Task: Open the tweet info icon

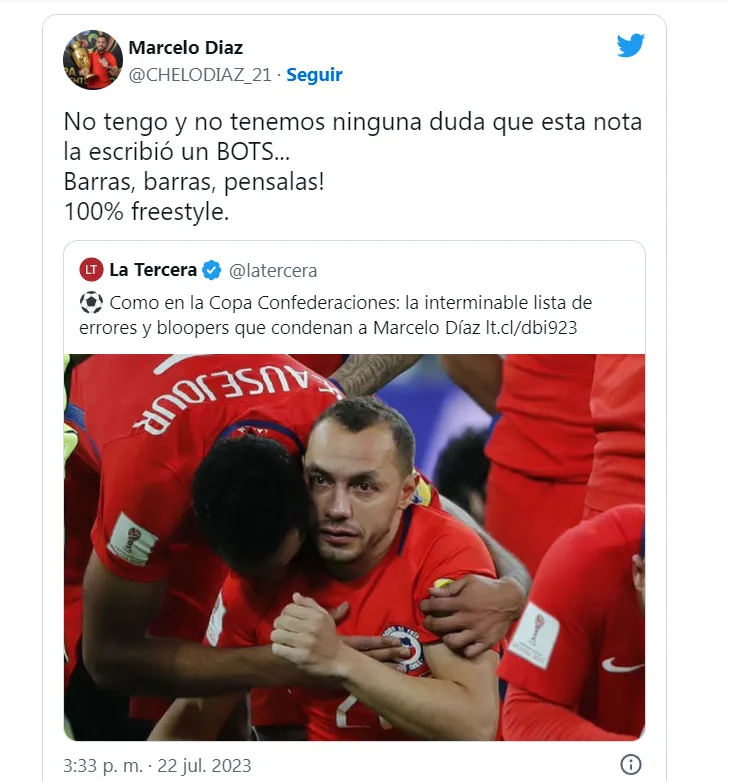Action: (630, 764)
